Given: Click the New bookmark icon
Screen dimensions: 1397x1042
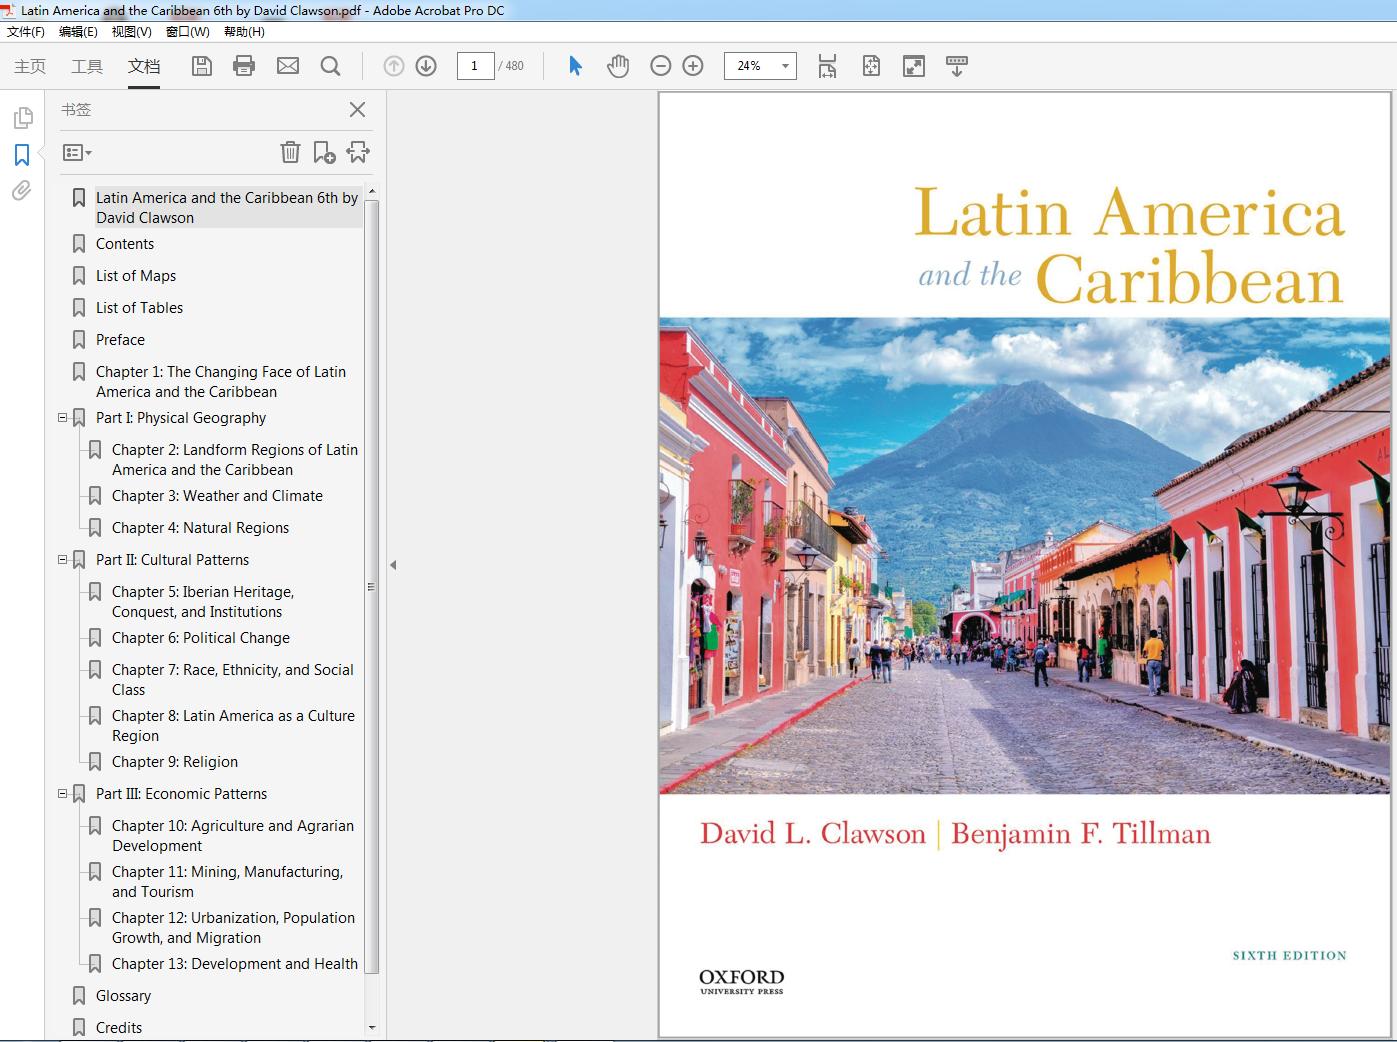Looking at the screenshot, I should (x=324, y=152).
